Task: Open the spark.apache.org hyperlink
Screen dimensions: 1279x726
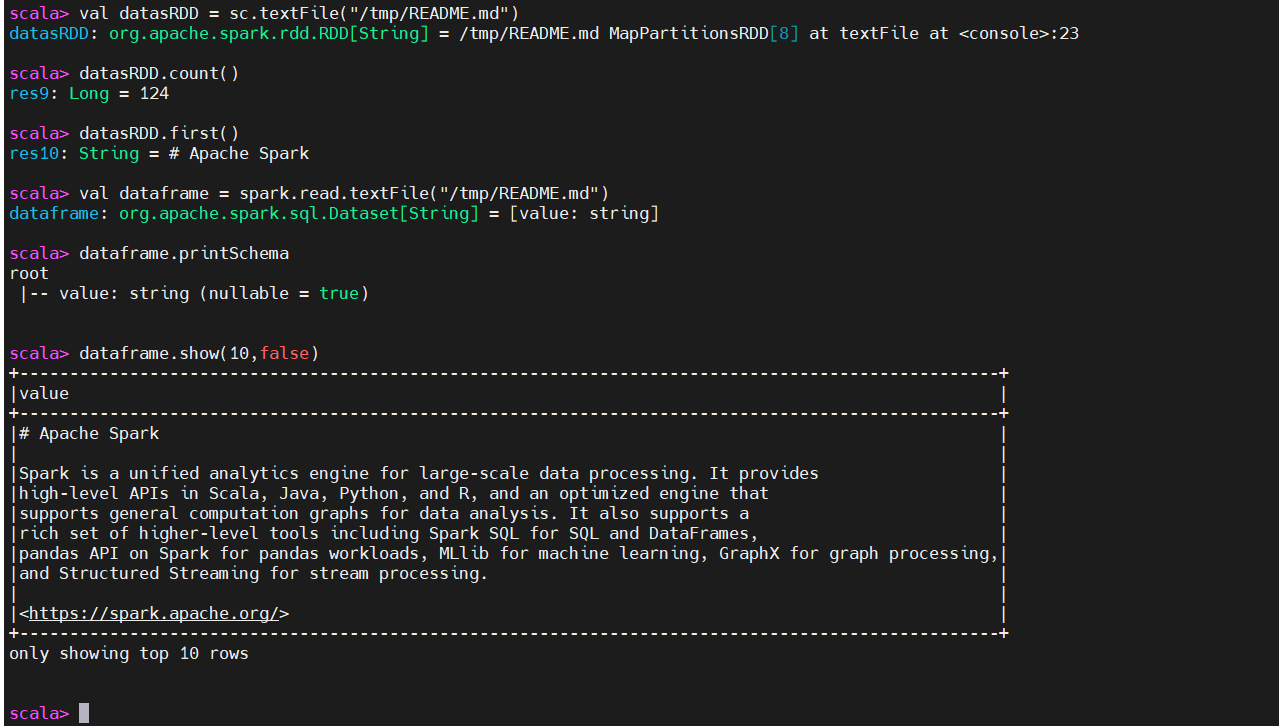Action: (x=154, y=613)
